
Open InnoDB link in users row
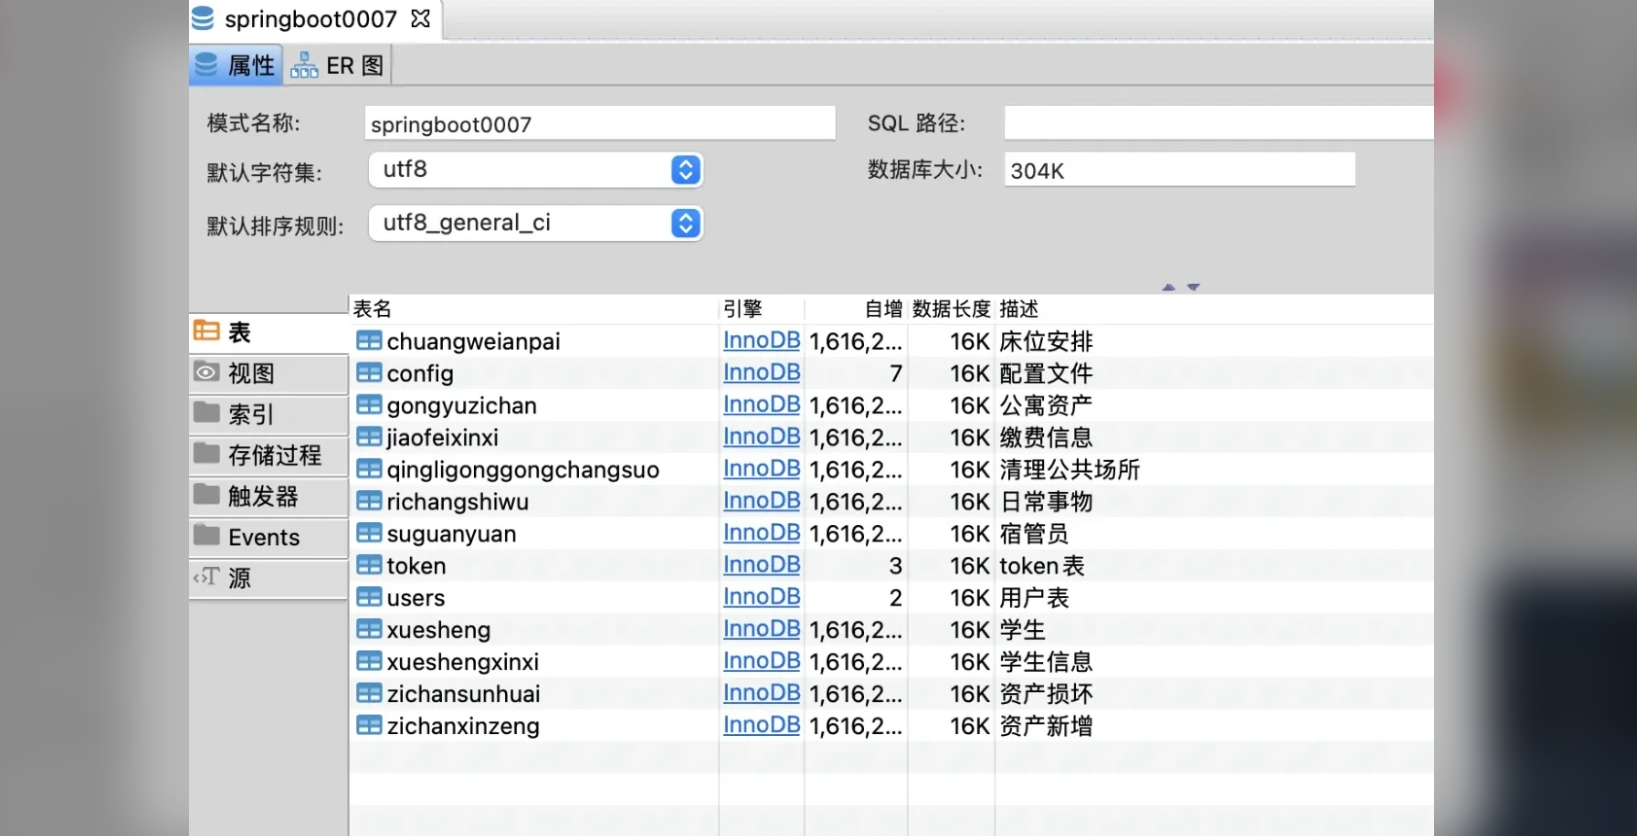click(x=762, y=596)
